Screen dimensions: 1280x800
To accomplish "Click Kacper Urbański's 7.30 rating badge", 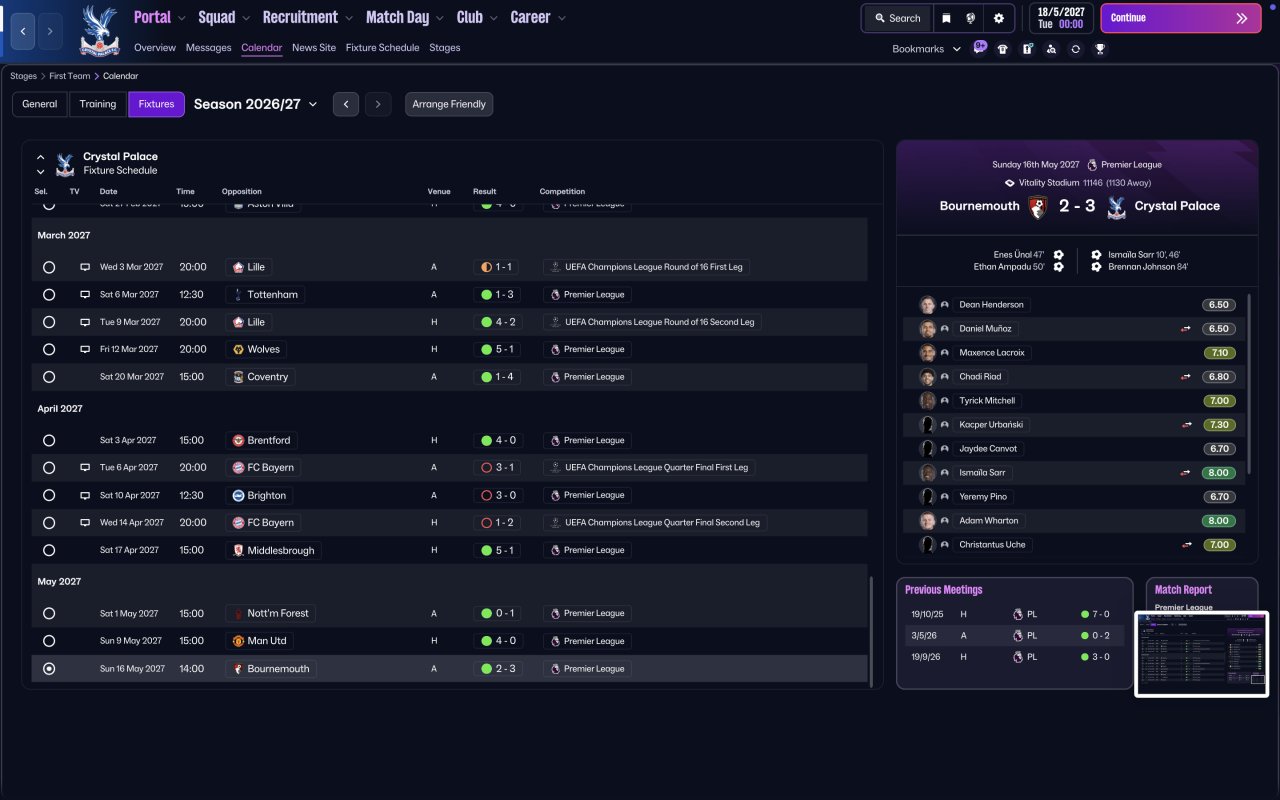I will tap(1219, 425).
